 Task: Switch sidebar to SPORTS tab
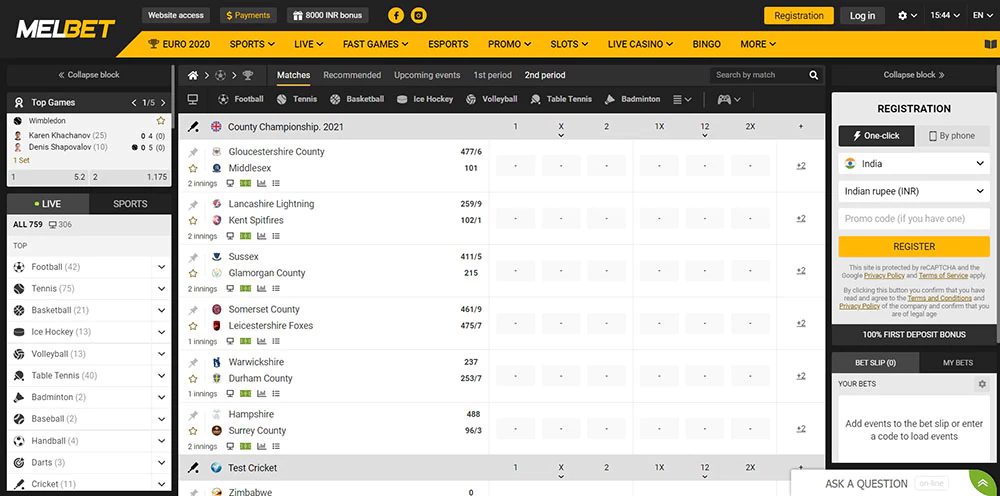130,204
